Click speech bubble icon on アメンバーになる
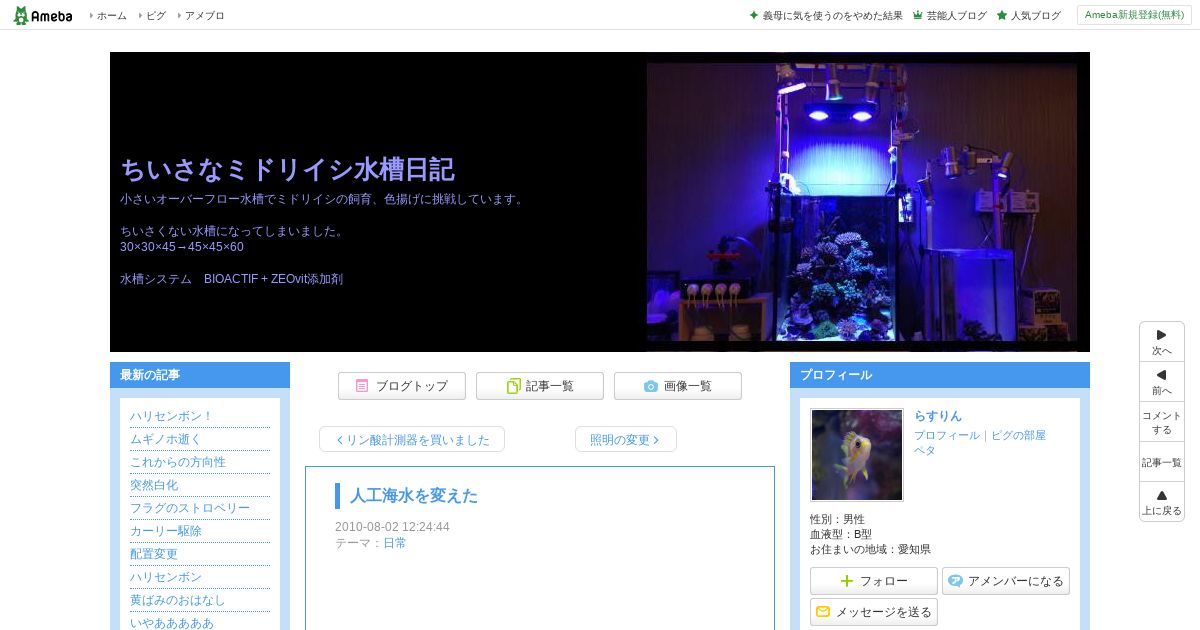This screenshot has height=630, width=1200. point(955,581)
